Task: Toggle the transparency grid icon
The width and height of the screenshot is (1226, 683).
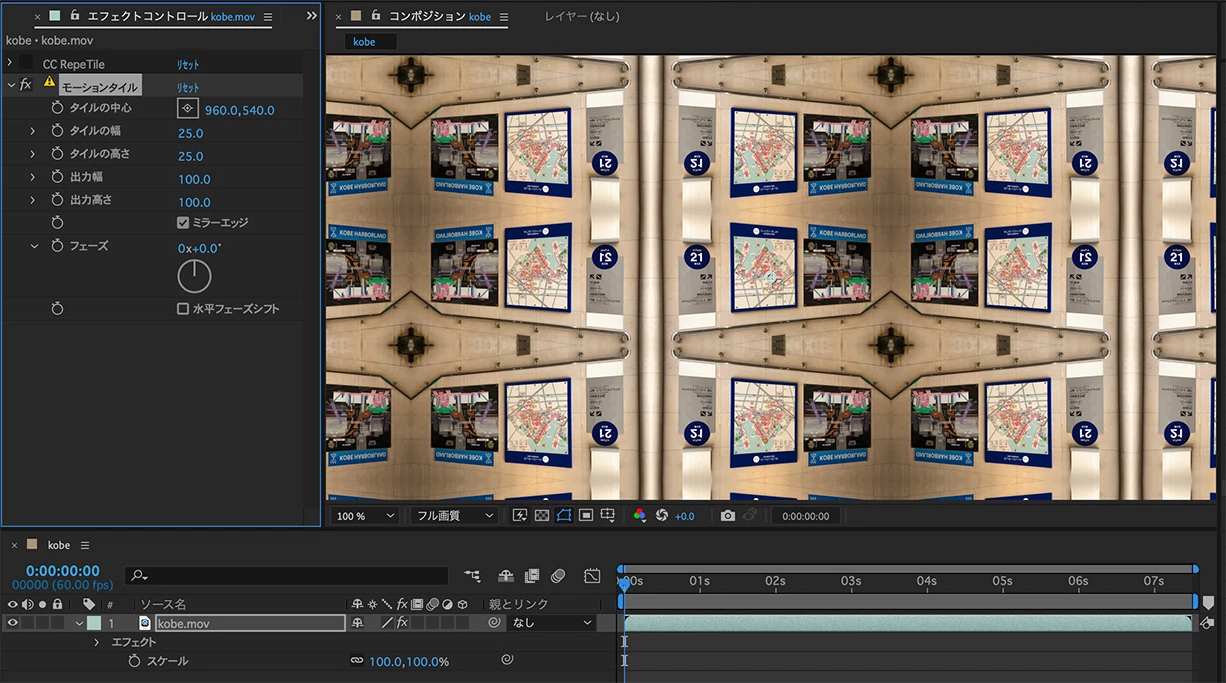Action: 541,516
